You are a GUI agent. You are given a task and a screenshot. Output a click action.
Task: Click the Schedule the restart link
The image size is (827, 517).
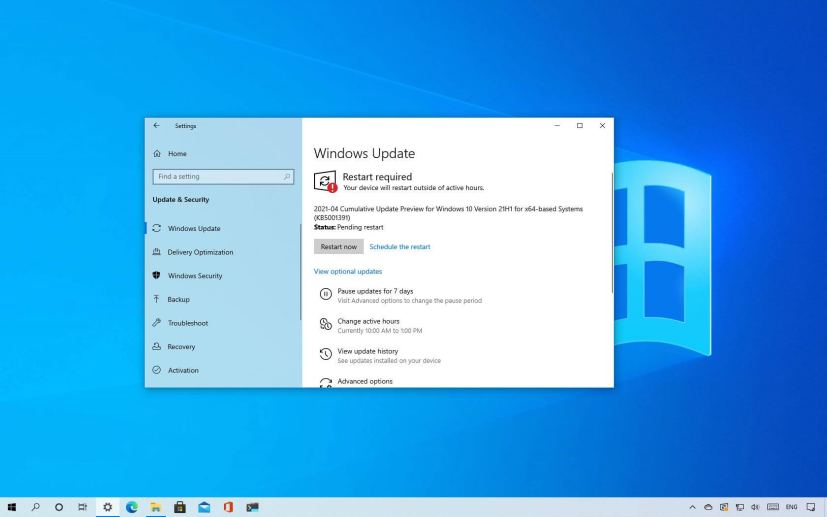399,246
